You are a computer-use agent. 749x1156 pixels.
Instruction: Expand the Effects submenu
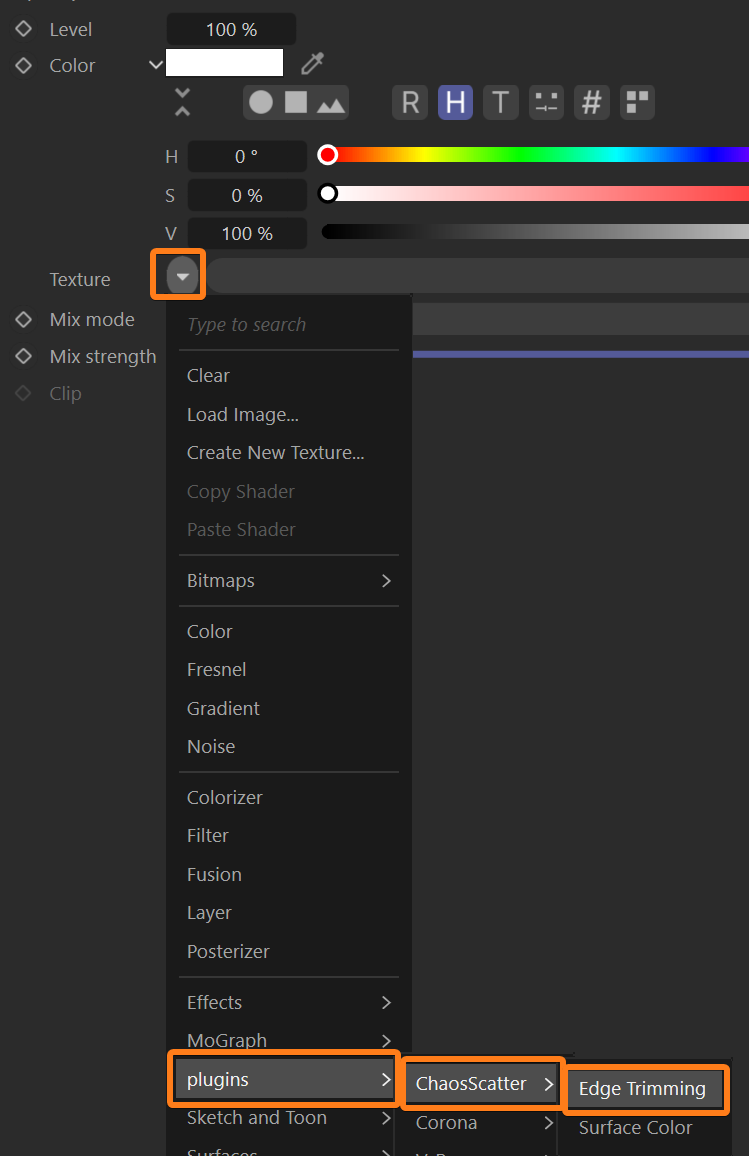pos(289,1003)
